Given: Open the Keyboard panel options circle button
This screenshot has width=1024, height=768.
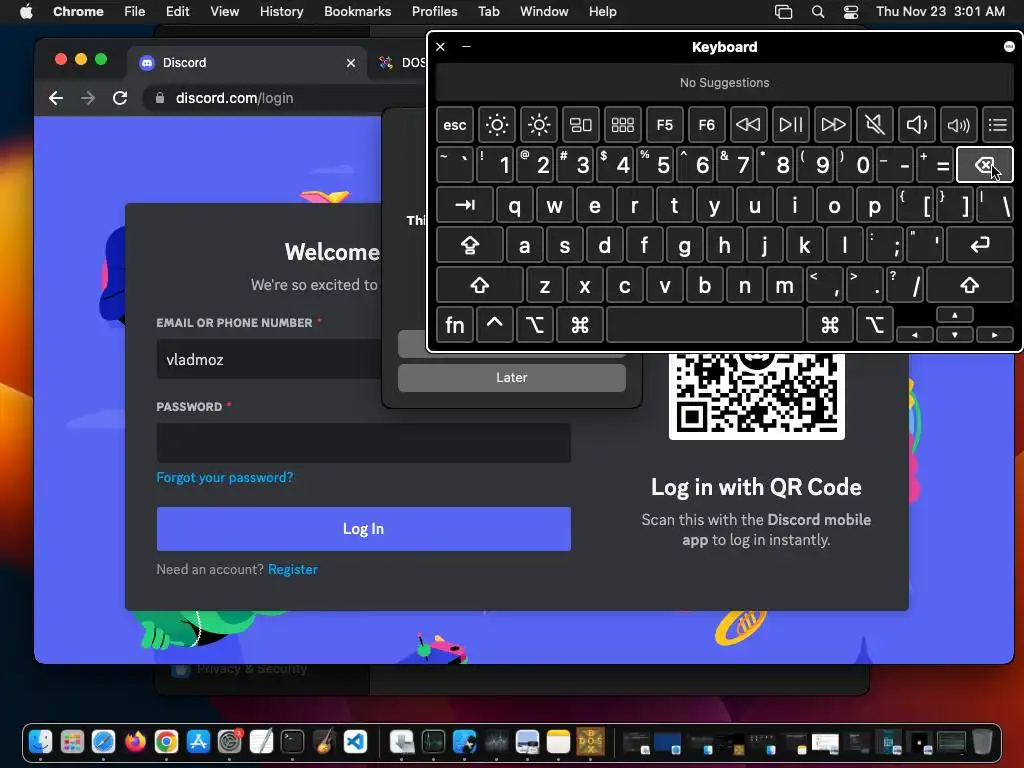Looking at the screenshot, I should [x=1009, y=46].
